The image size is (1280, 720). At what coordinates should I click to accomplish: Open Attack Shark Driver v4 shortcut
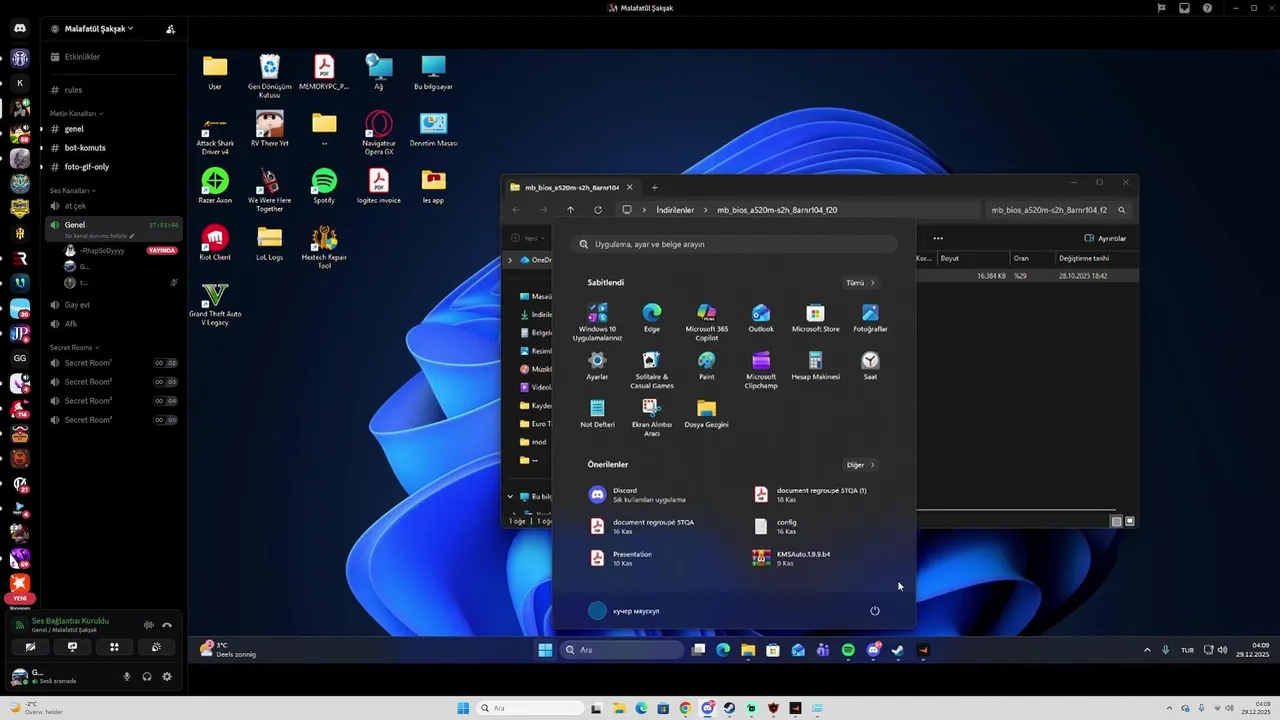coord(214,133)
